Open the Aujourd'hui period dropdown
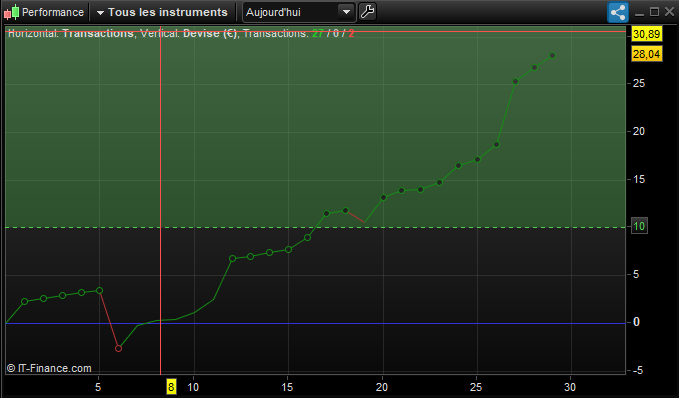The image size is (679, 398). pyautogui.click(x=299, y=12)
